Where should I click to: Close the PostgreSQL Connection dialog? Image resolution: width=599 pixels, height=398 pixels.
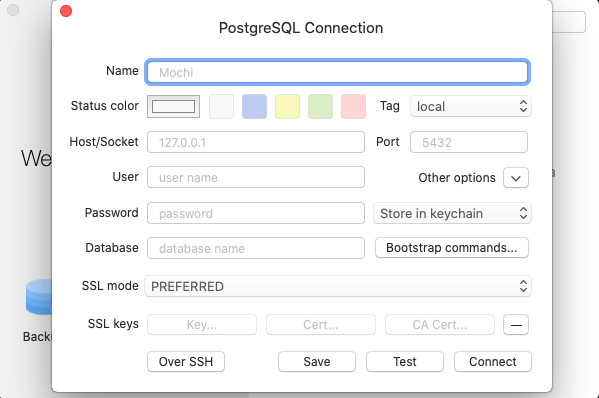point(66,11)
